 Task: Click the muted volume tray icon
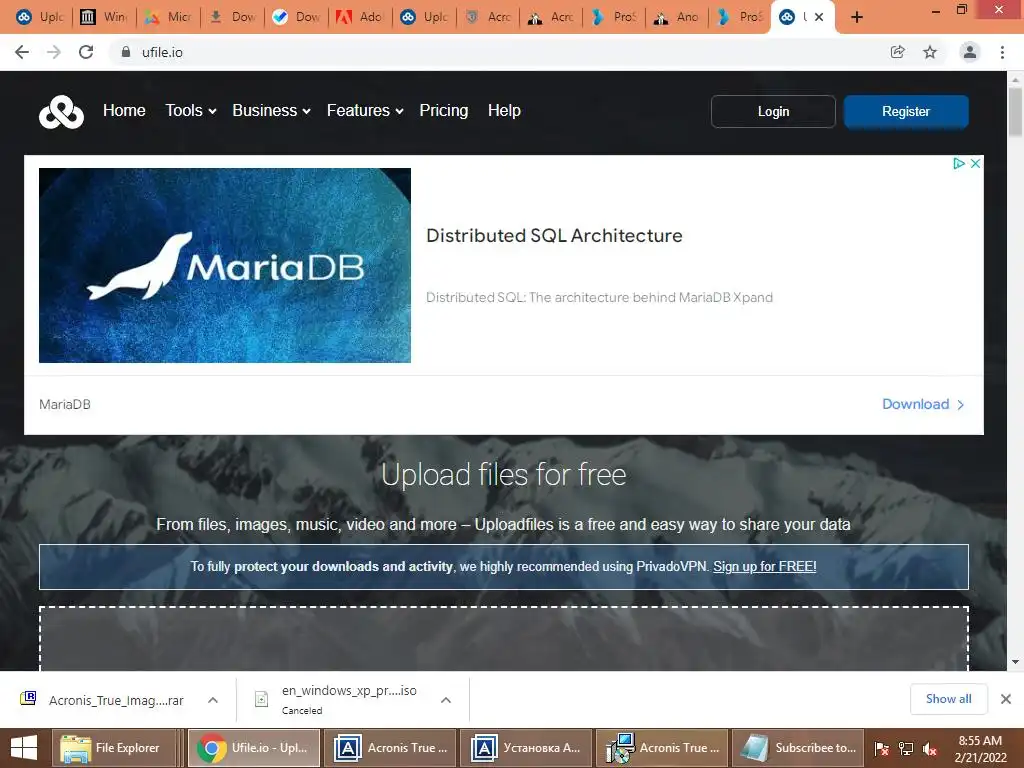pyautogui.click(x=930, y=749)
